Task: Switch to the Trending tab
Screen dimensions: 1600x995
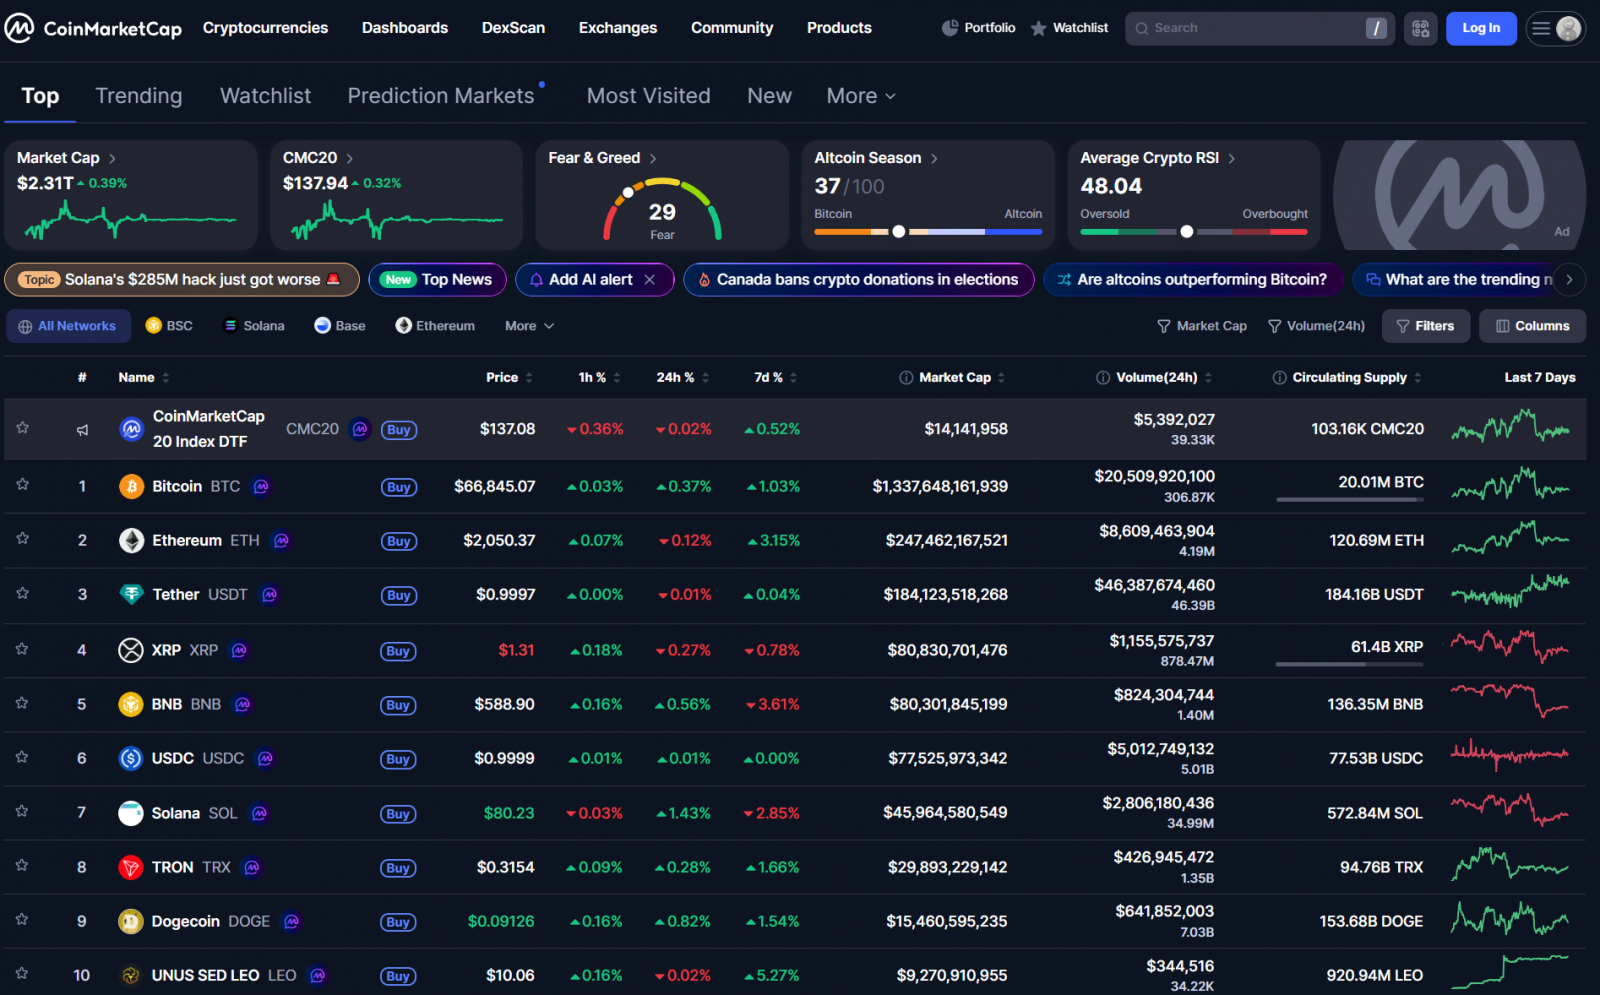Action: tap(139, 95)
